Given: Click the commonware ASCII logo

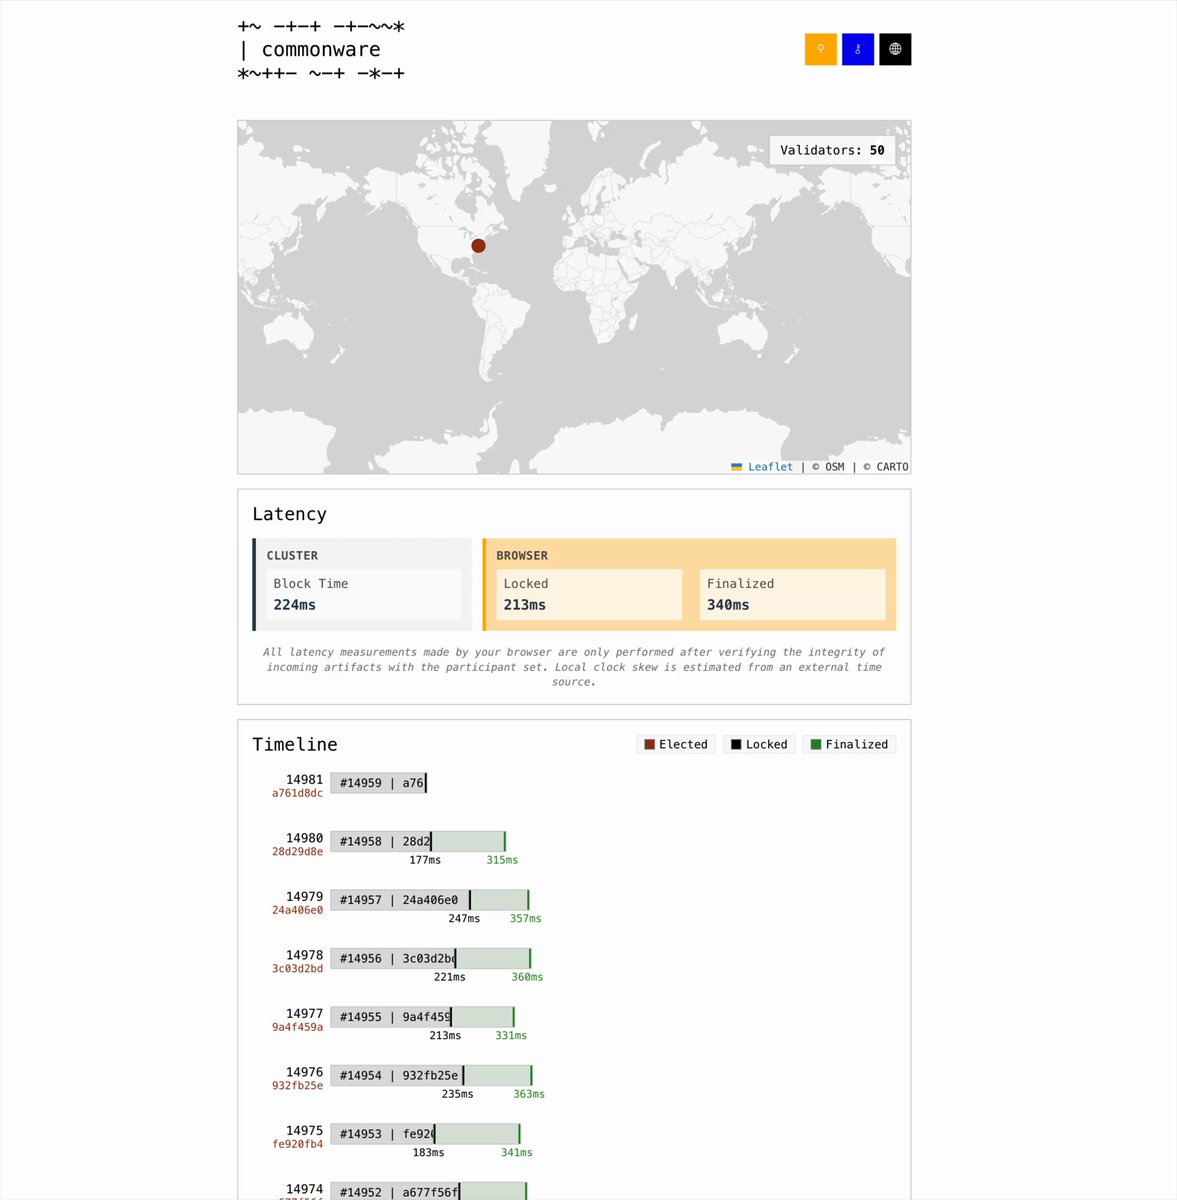Looking at the screenshot, I should (321, 50).
